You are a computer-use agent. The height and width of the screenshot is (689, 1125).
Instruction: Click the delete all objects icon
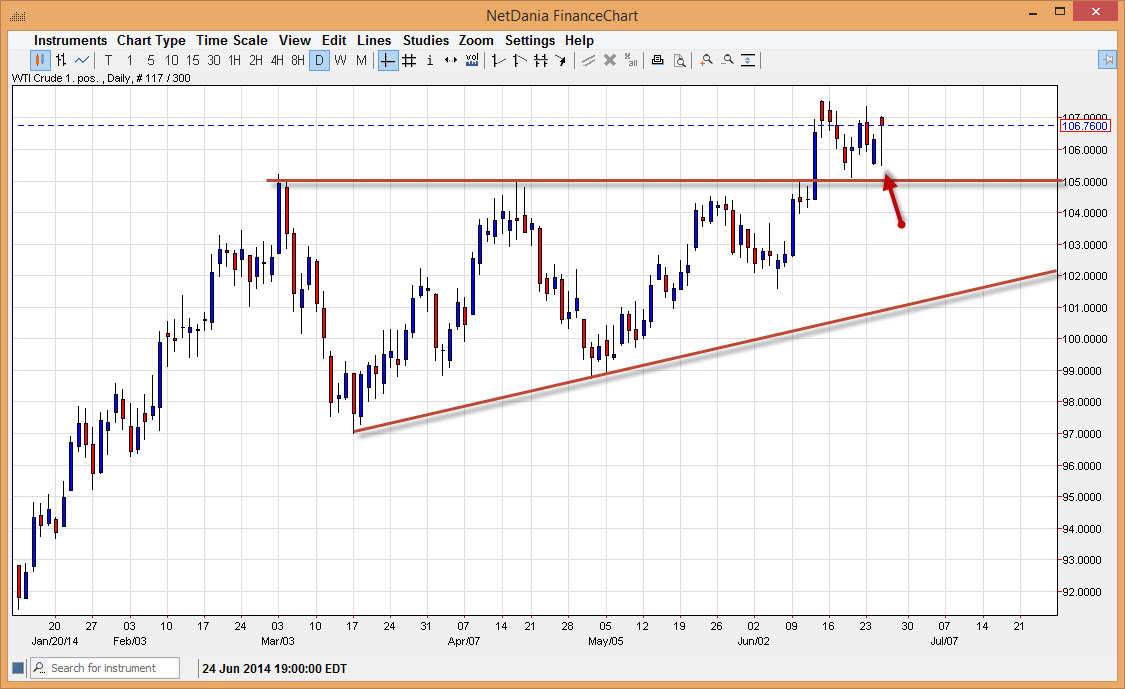coord(630,60)
